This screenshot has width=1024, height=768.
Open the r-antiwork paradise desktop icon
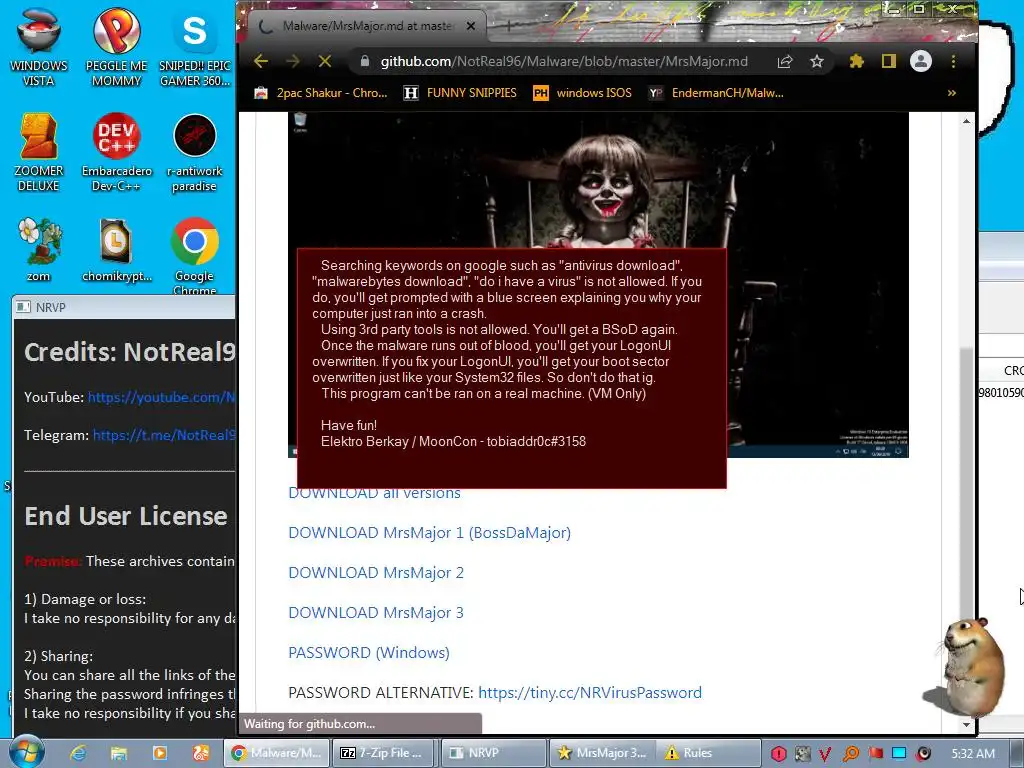coord(195,152)
